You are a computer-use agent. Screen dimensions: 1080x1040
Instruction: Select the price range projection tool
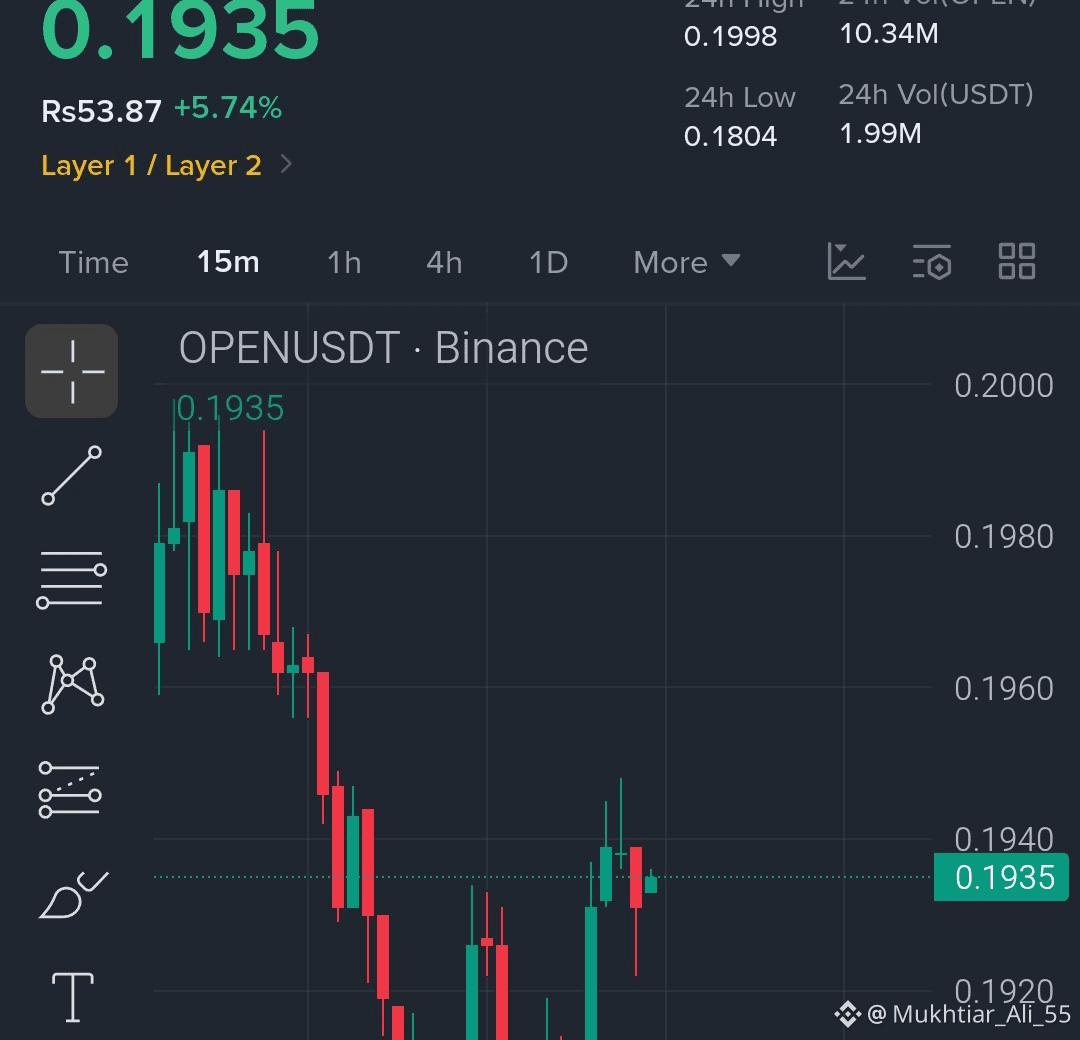(x=70, y=789)
